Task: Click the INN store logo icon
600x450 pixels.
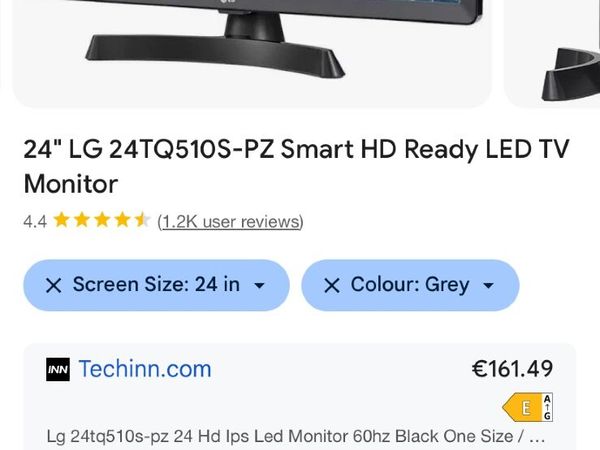Action: [x=58, y=369]
